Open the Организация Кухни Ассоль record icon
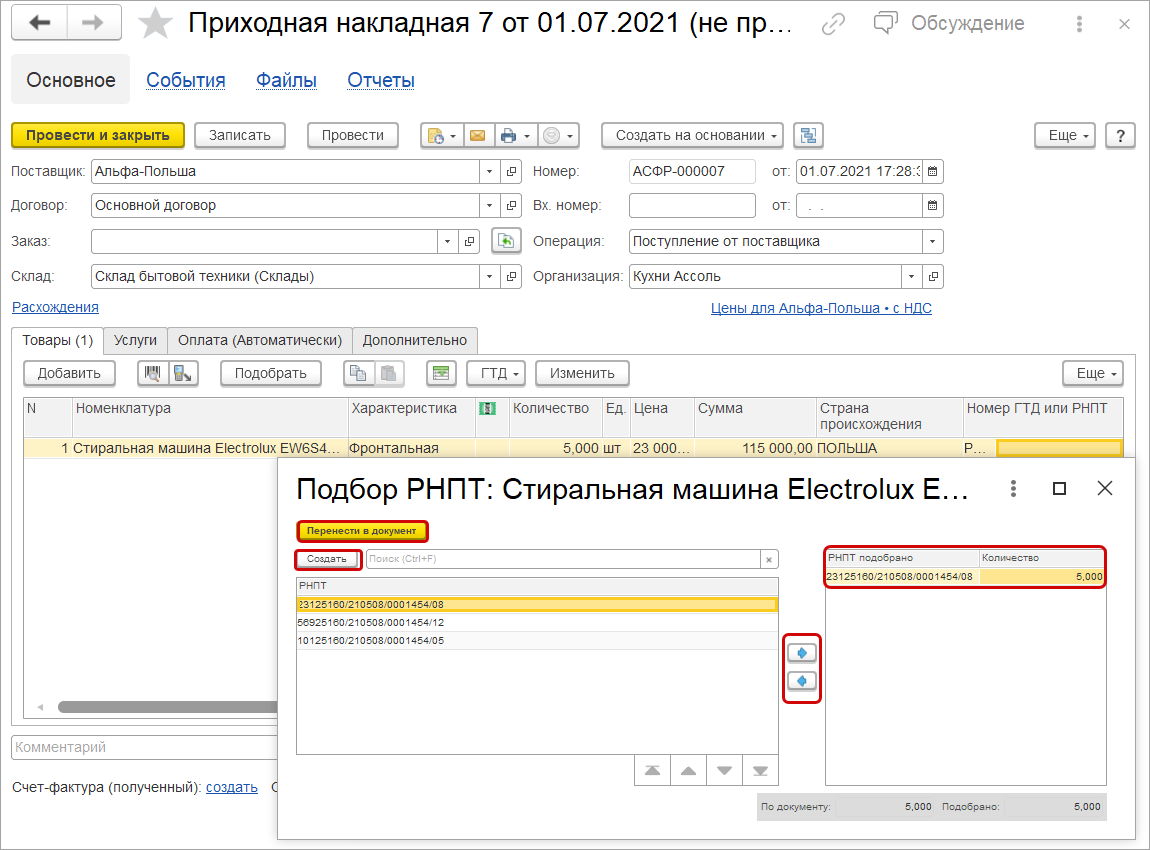 tap(933, 276)
